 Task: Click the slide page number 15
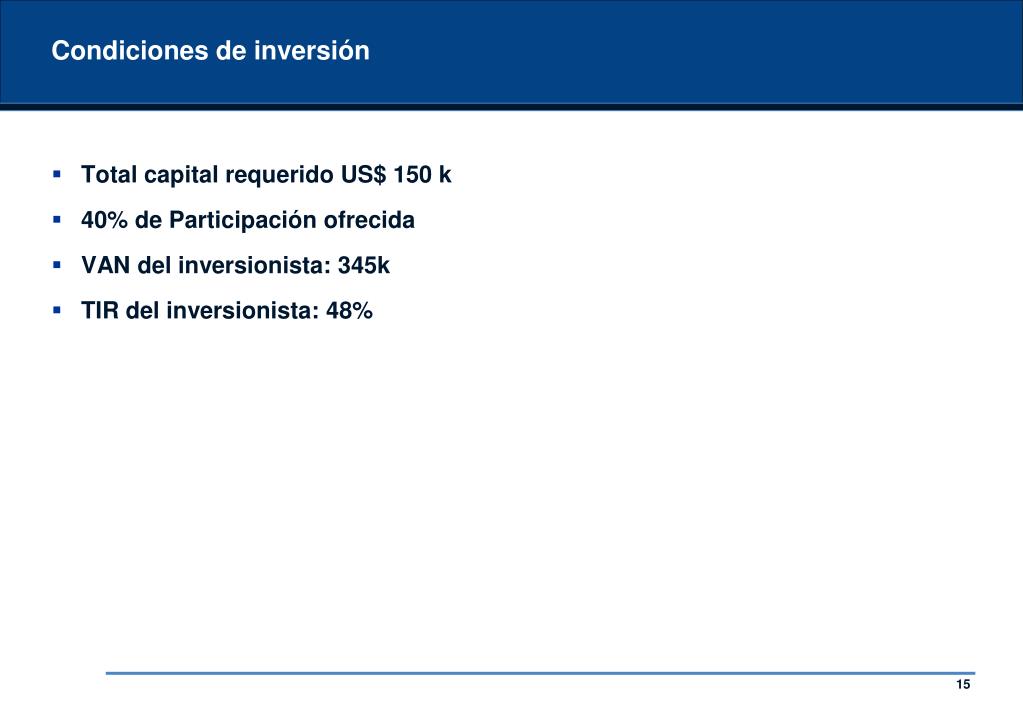[x=963, y=685]
